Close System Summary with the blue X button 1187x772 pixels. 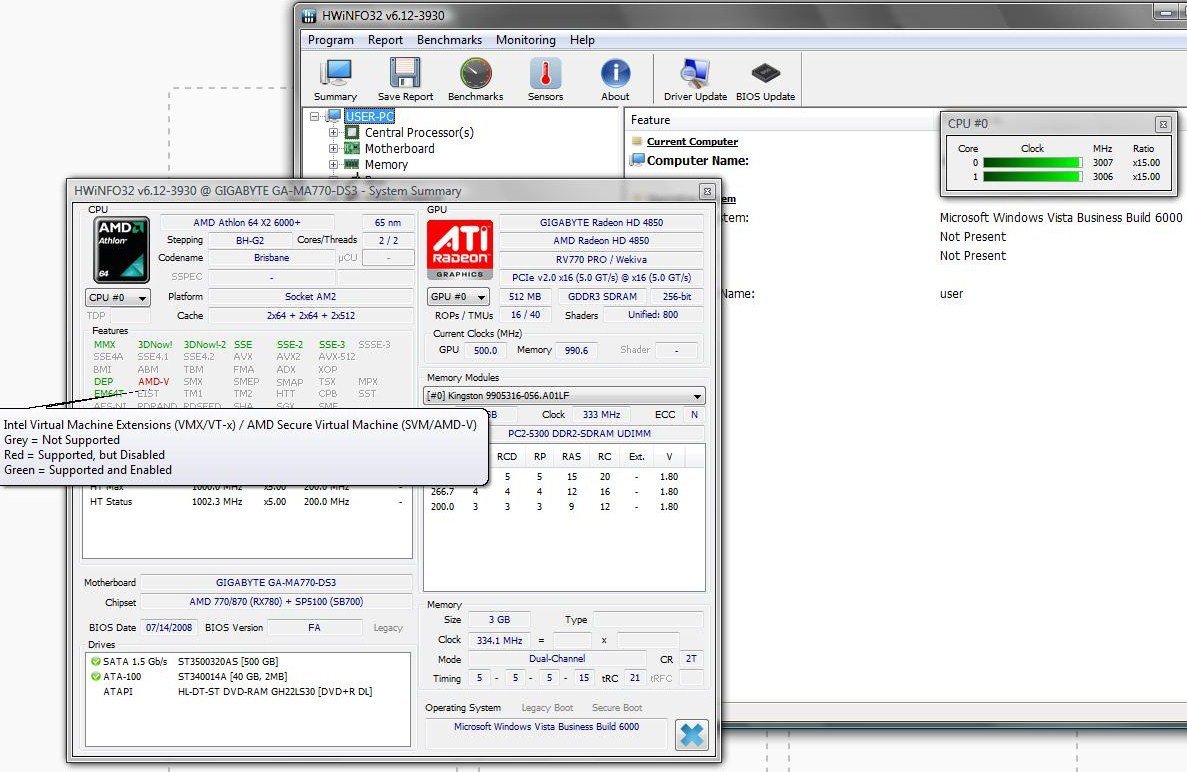691,734
